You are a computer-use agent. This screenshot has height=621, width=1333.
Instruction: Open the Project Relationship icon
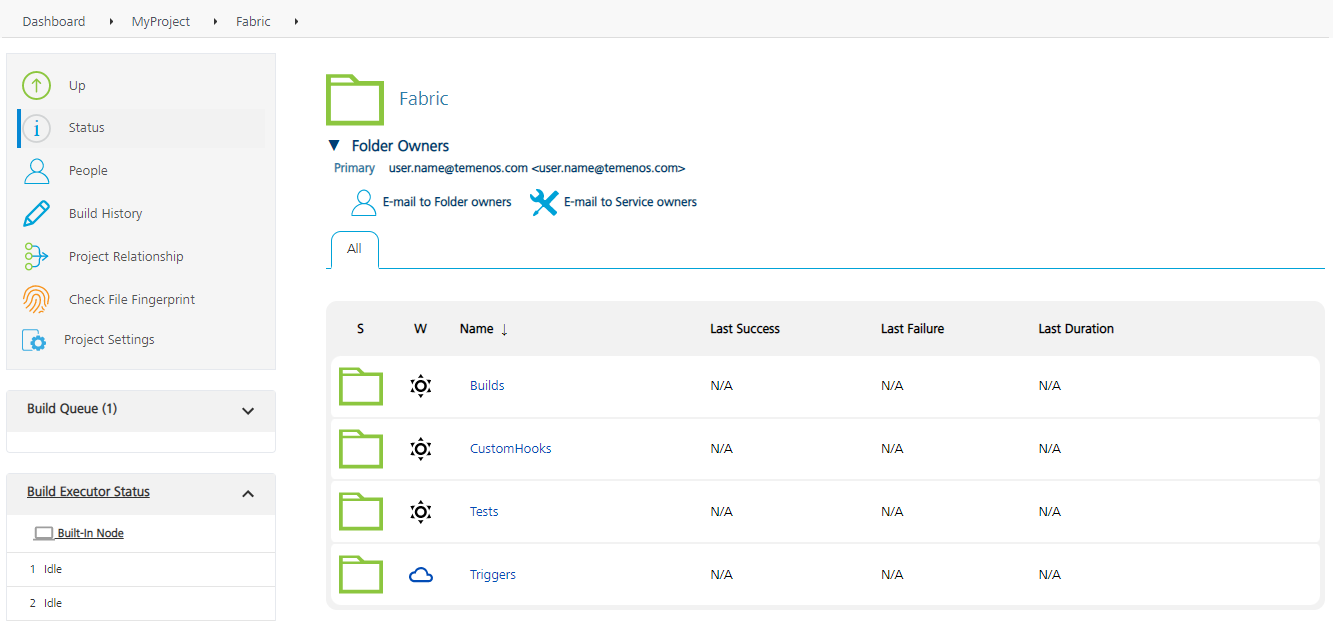pos(37,257)
